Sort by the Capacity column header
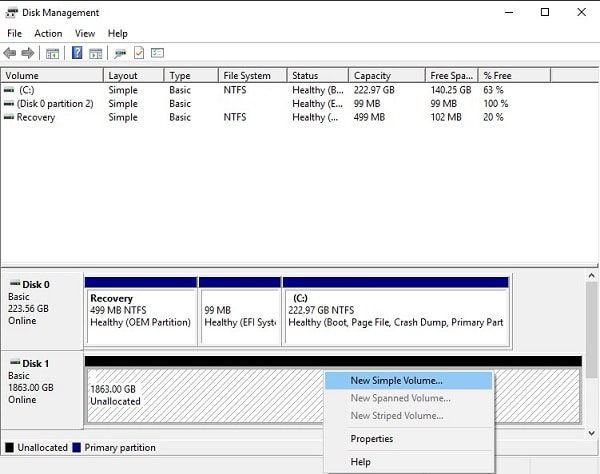The image size is (600, 474). pyautogui.click(x=387, y=75)
